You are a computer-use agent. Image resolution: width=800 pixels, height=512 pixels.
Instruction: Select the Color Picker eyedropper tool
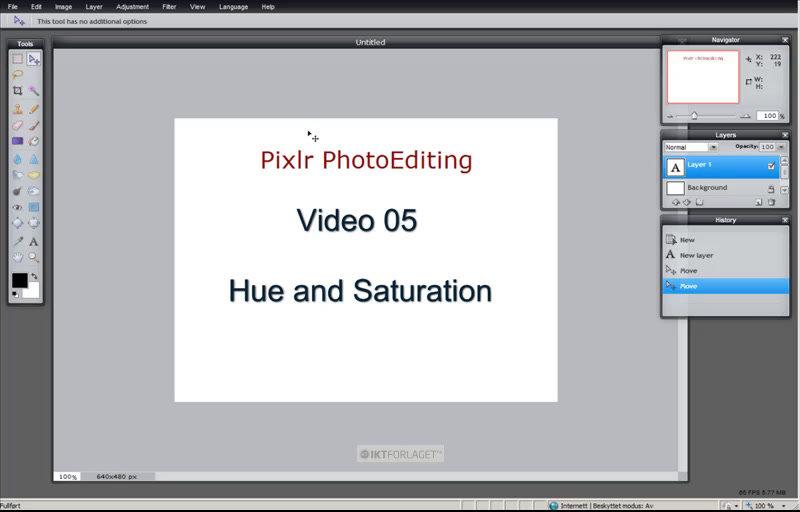[17, 241]
